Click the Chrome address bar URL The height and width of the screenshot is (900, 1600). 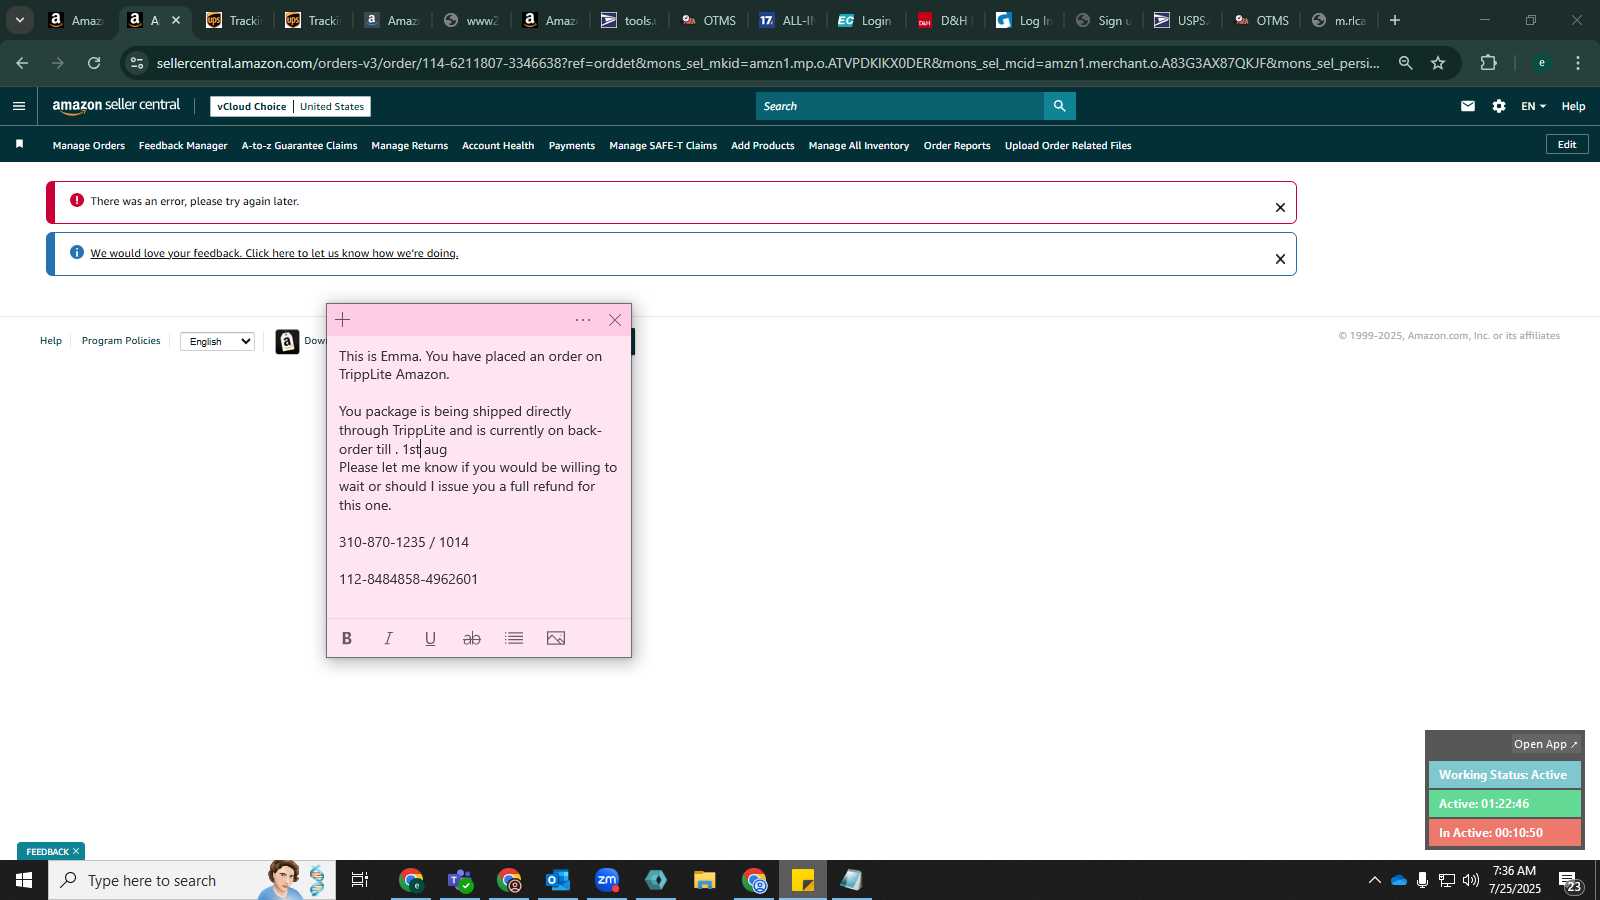coord(768,63)
